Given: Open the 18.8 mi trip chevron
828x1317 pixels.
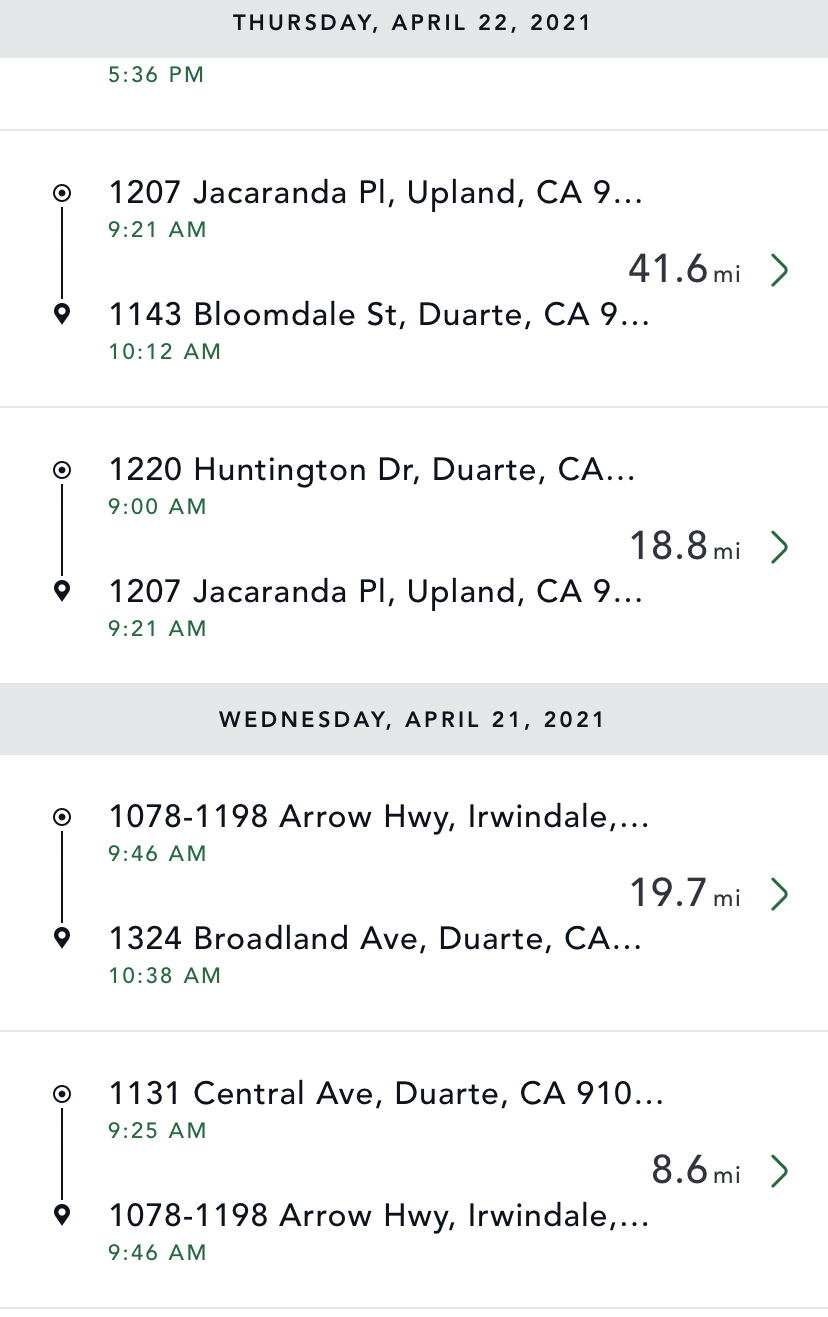Looking at the screenshot, I should 780,547.
